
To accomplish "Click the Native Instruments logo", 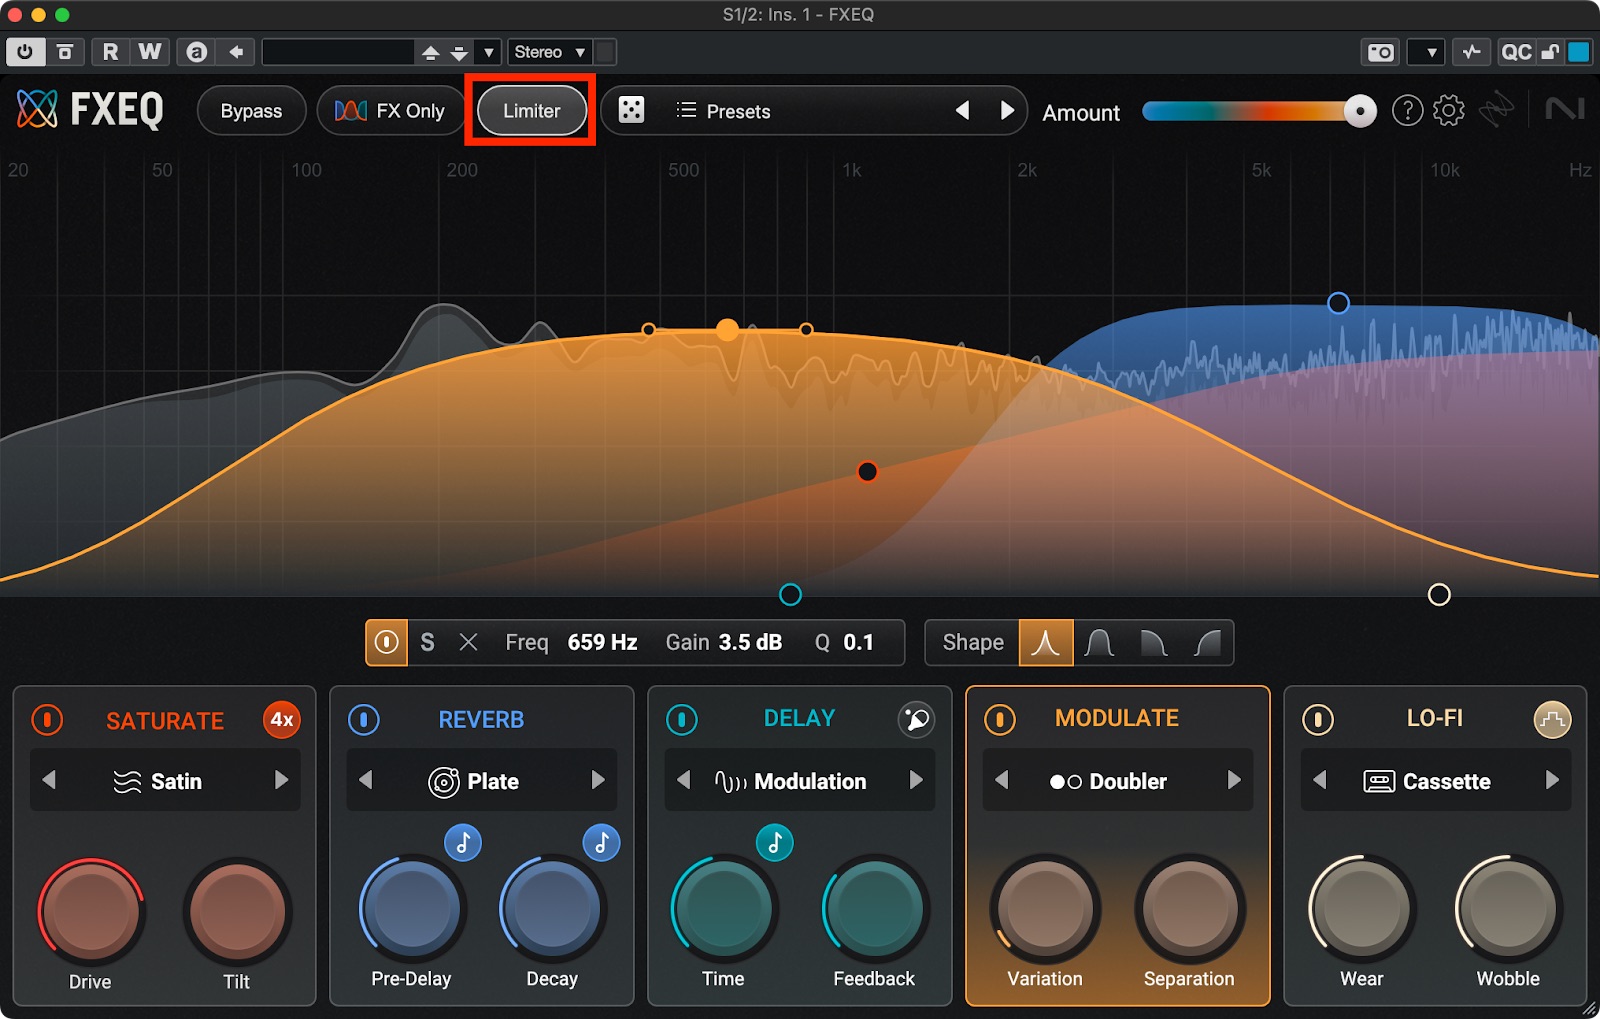I will 1564,109.
